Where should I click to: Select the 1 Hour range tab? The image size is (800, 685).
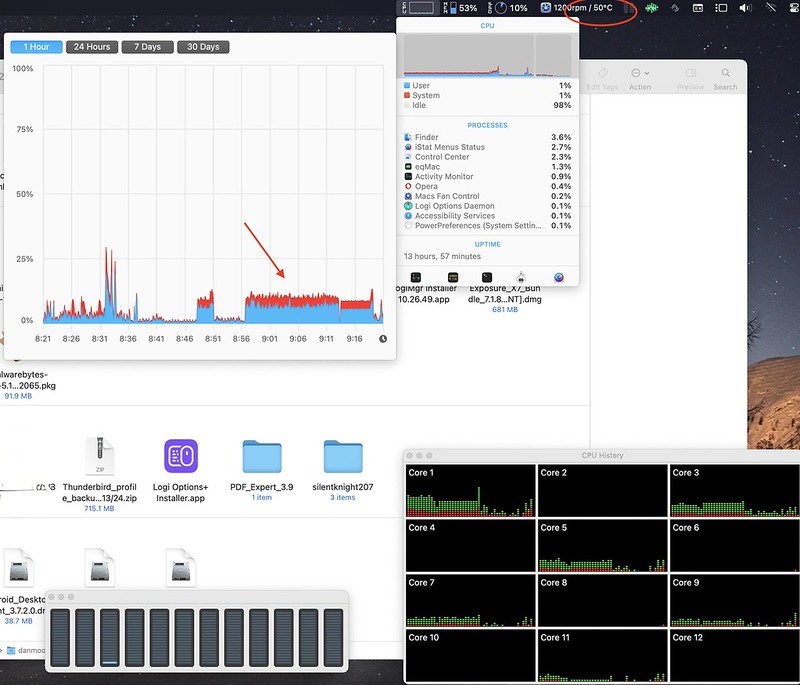coord(36,47)
